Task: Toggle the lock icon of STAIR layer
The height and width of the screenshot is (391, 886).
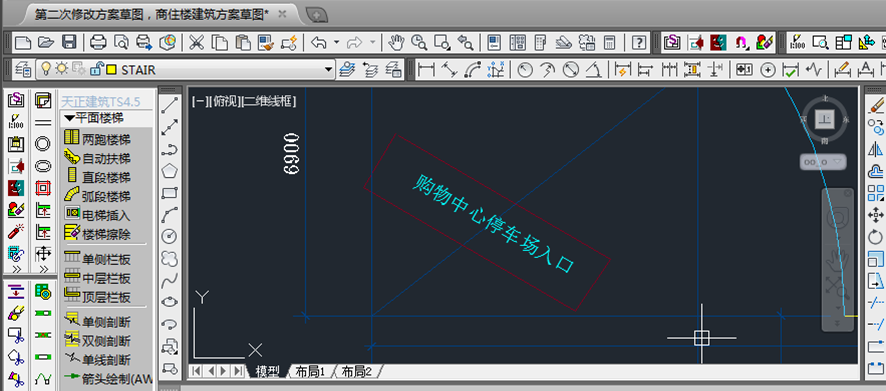Action: pyautogui.click(x=97, y=69)
